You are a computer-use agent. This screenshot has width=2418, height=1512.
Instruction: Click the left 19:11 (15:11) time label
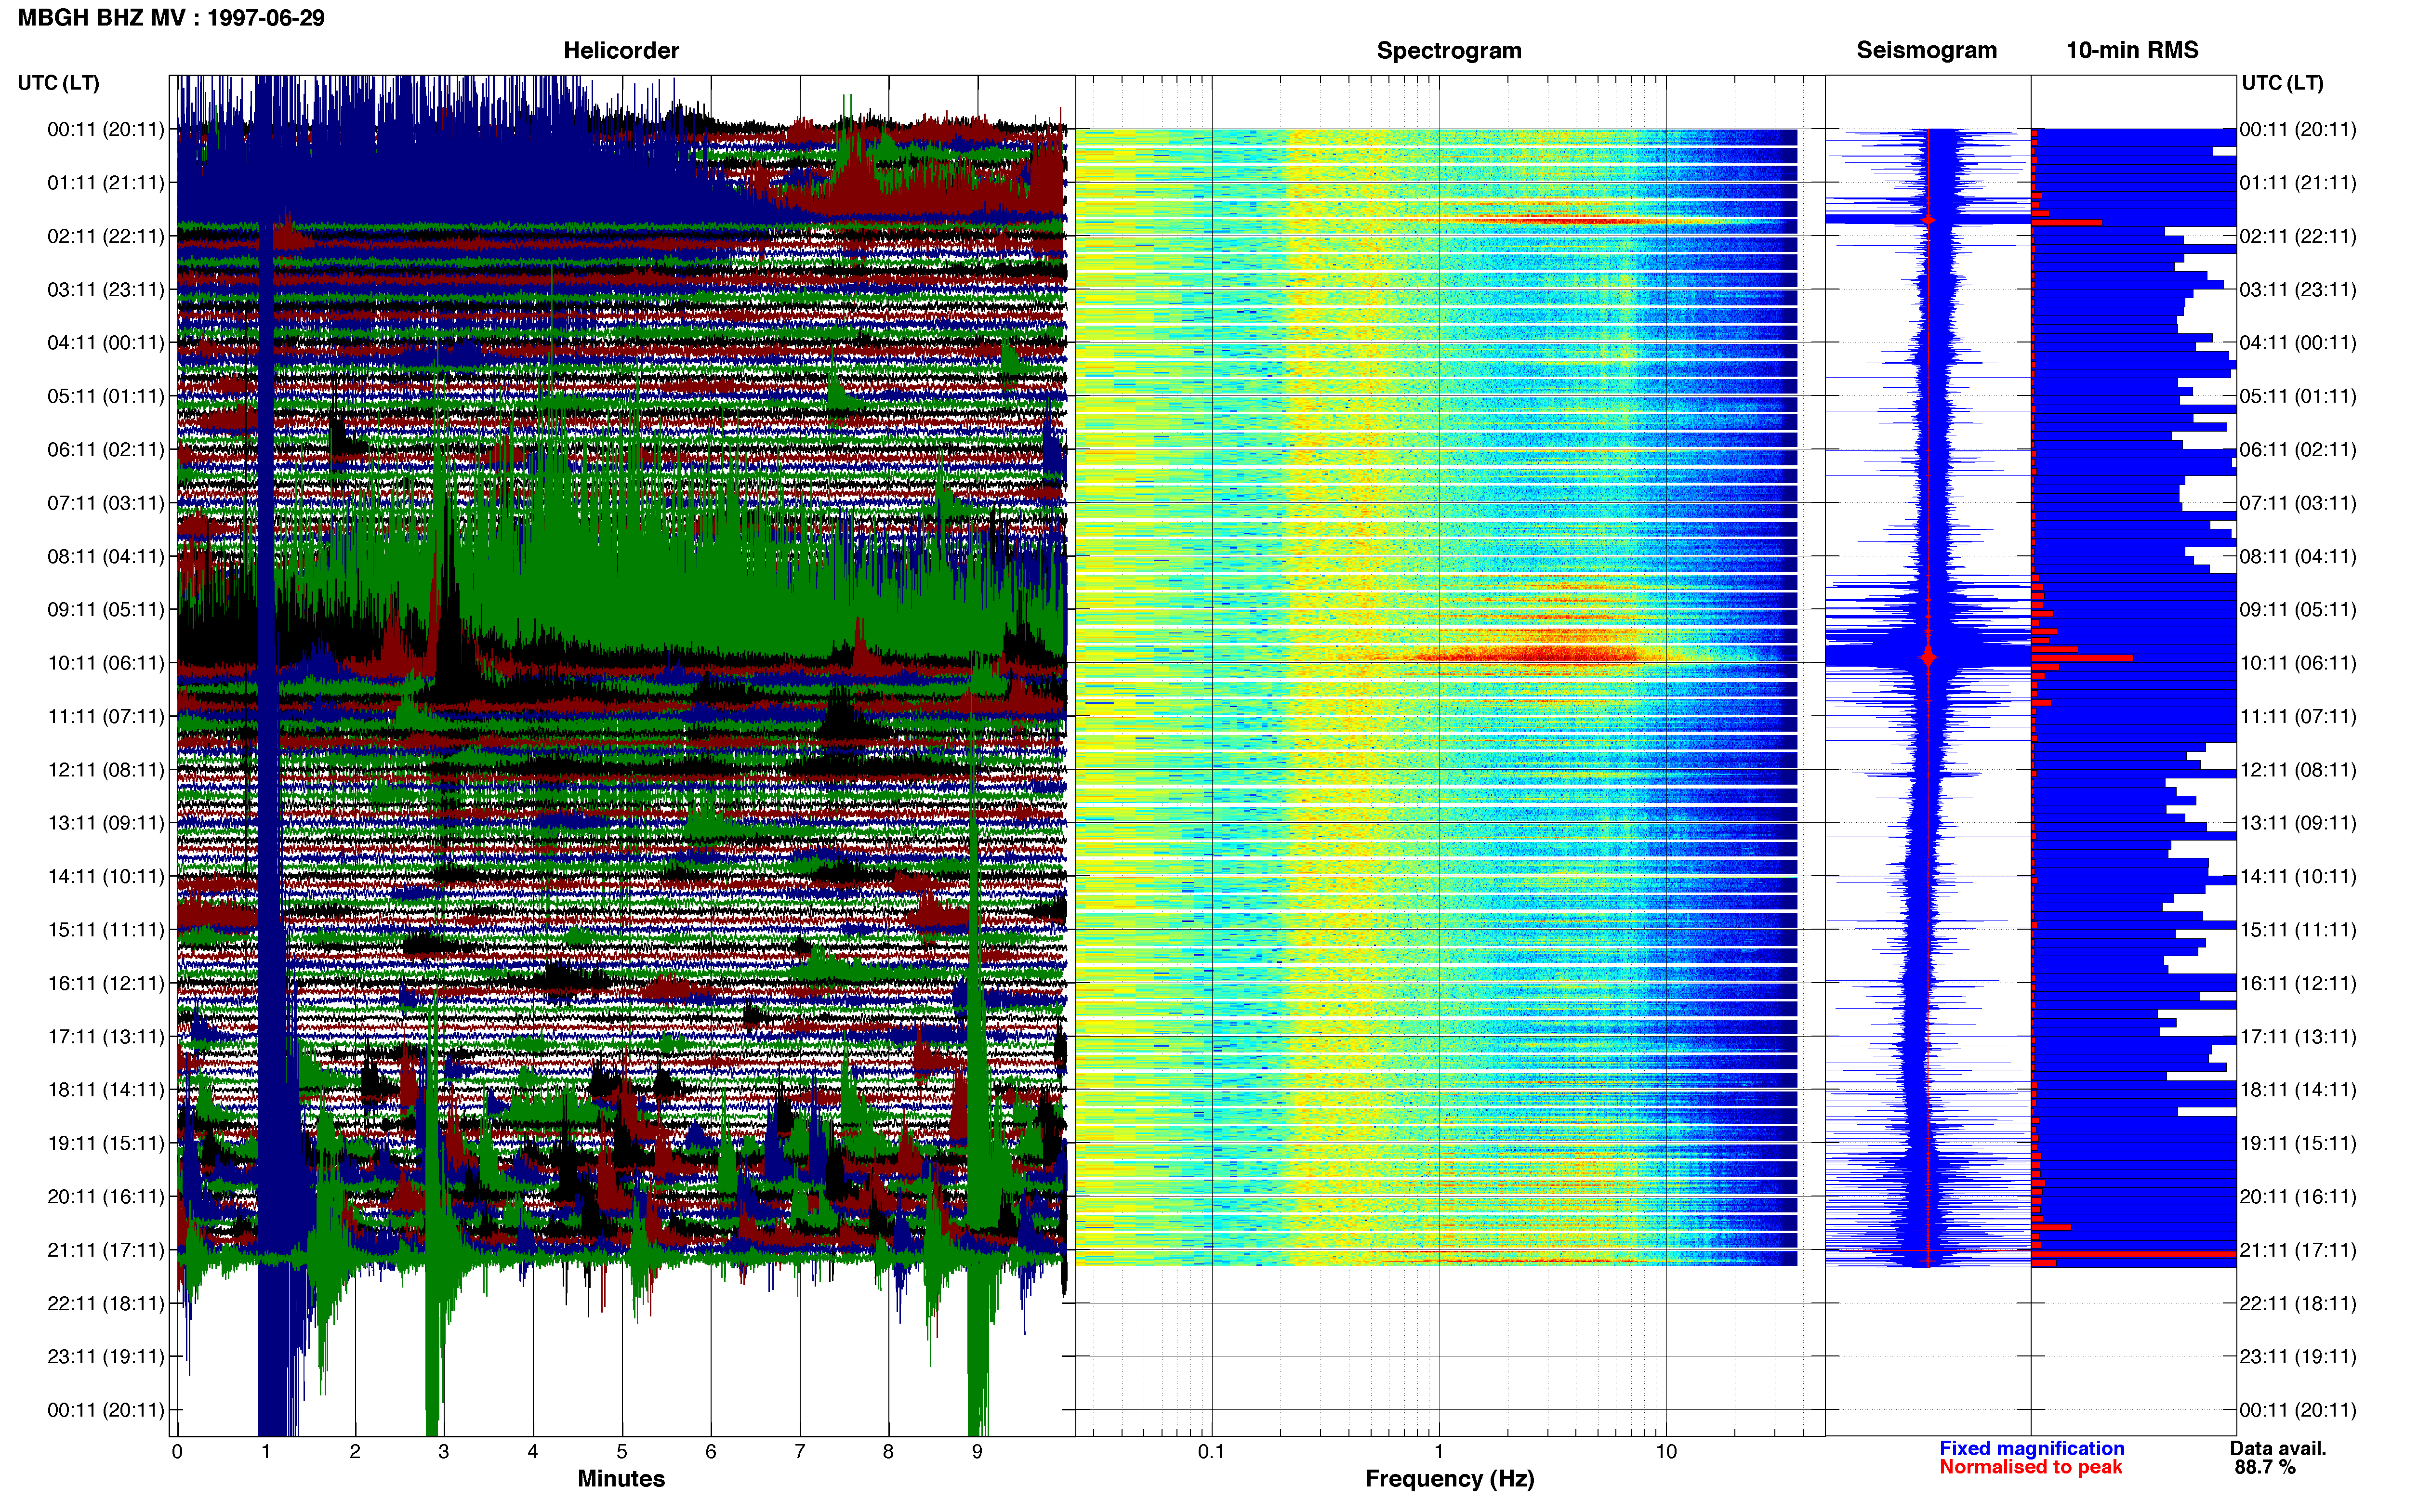click(106, 1143)
